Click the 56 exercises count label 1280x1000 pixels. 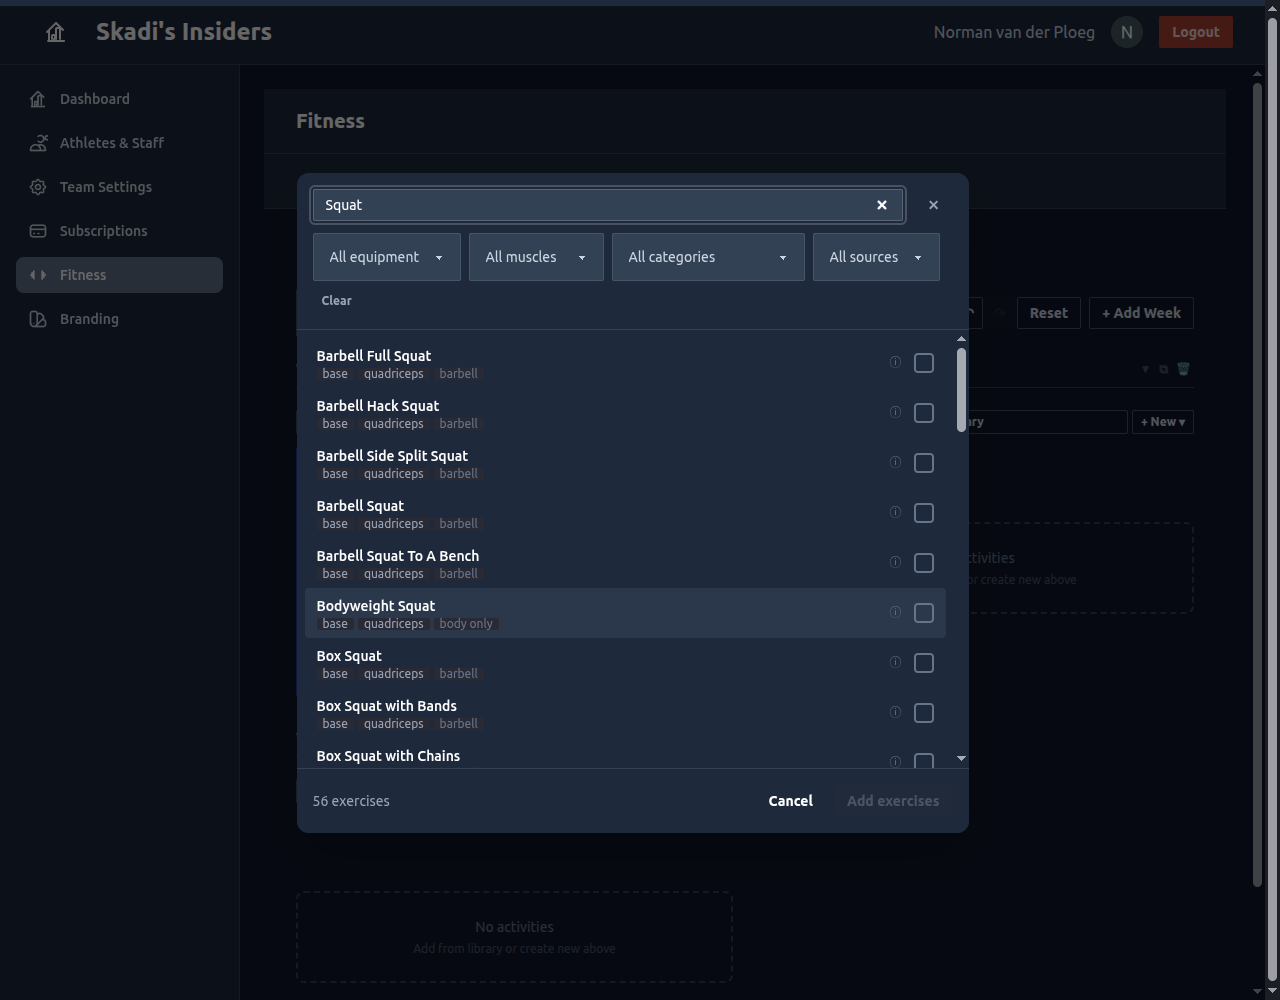(x=351, y=801)
